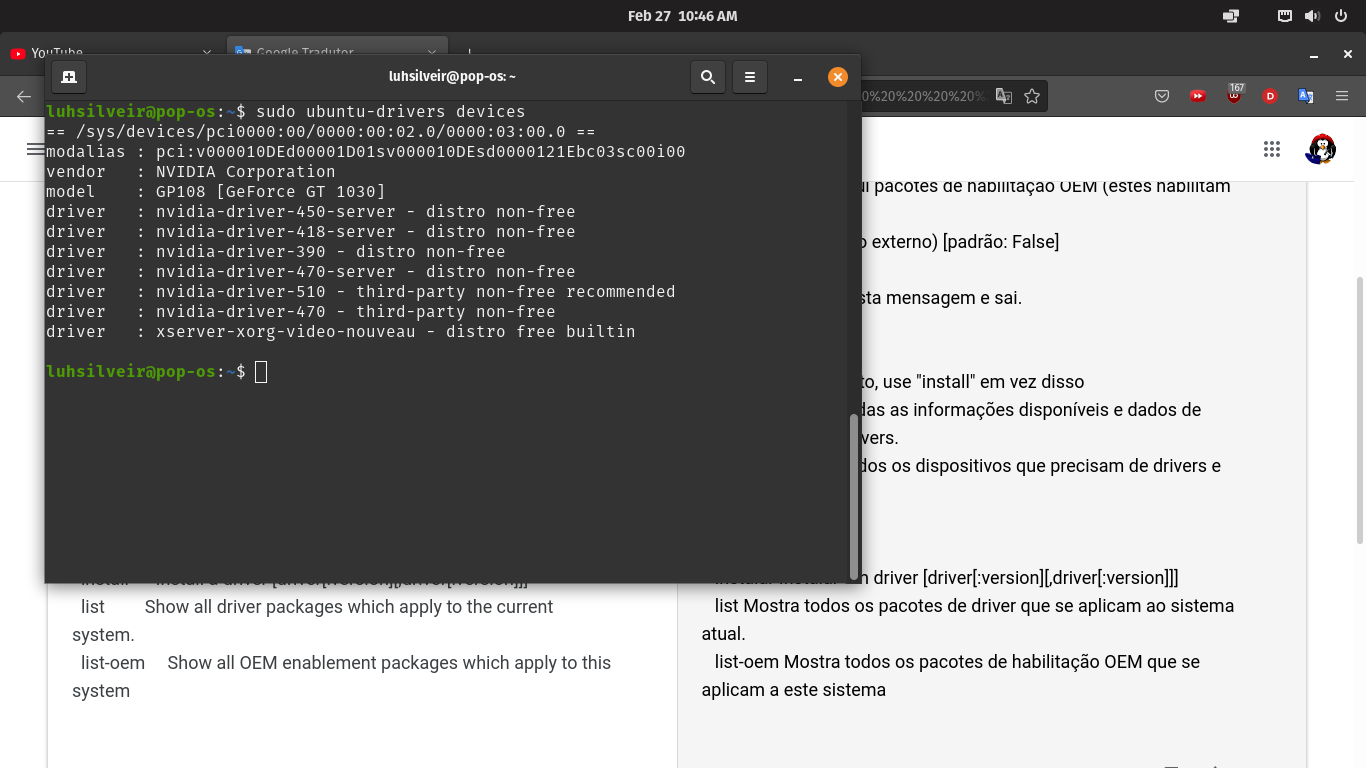The height and width of the screenshot is (768, 1366).
Task: Close the Firefox browser window
Action: (1345, 53)
